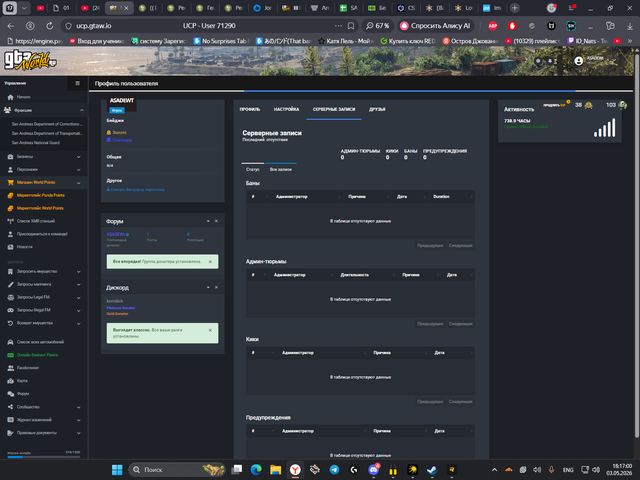640x480 pixels.
Task: Open Windows Start menu
Action: click(117, 470)
